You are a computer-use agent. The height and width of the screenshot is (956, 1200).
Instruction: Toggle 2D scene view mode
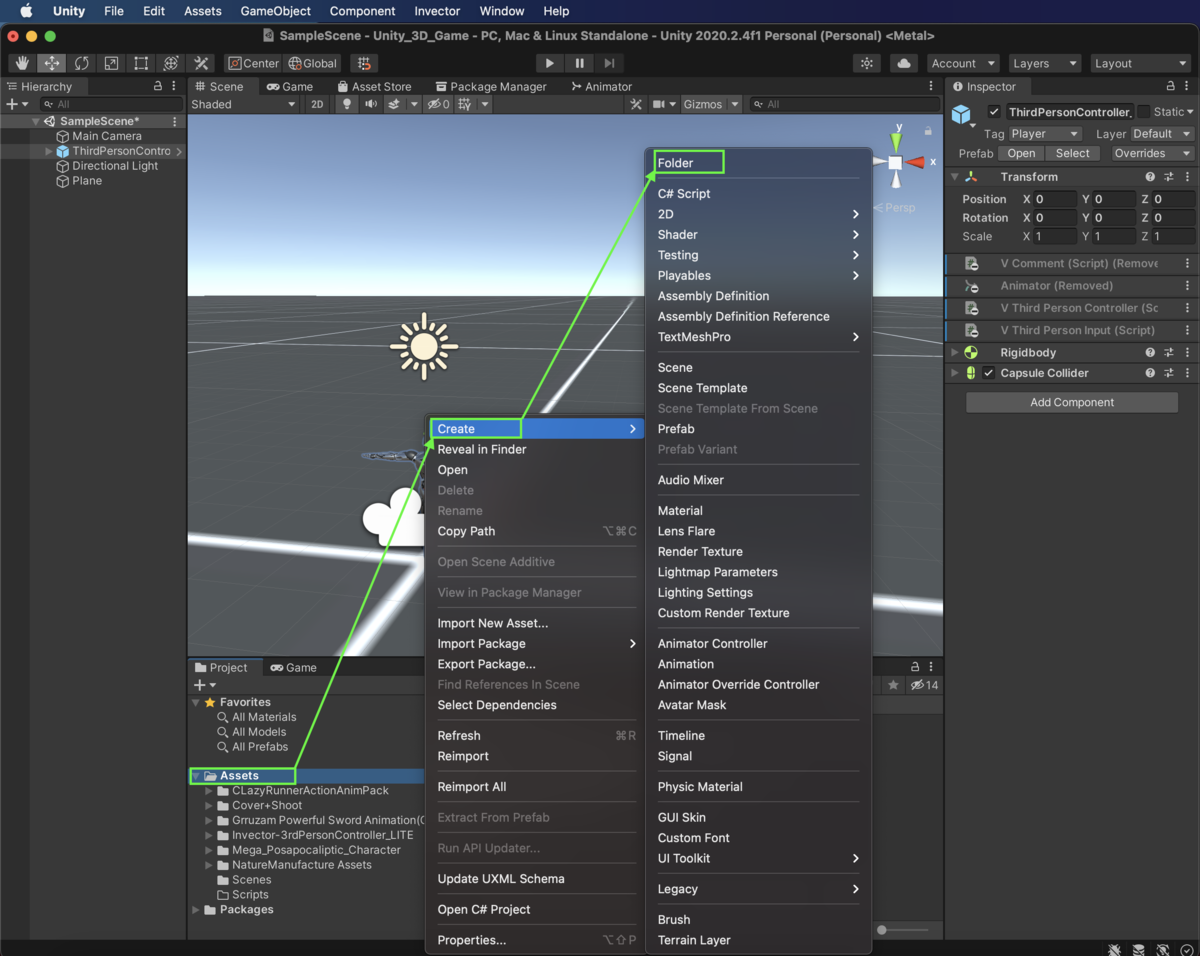317,104
